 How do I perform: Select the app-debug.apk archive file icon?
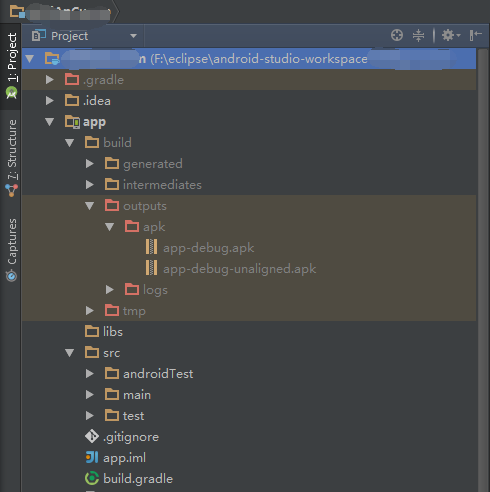click(152, 248)
